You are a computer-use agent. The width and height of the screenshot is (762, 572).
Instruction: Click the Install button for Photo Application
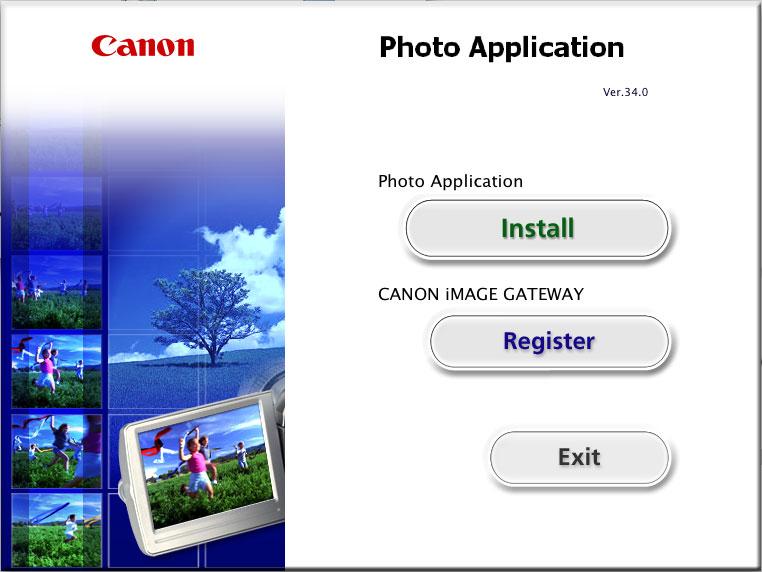point(537,228)
